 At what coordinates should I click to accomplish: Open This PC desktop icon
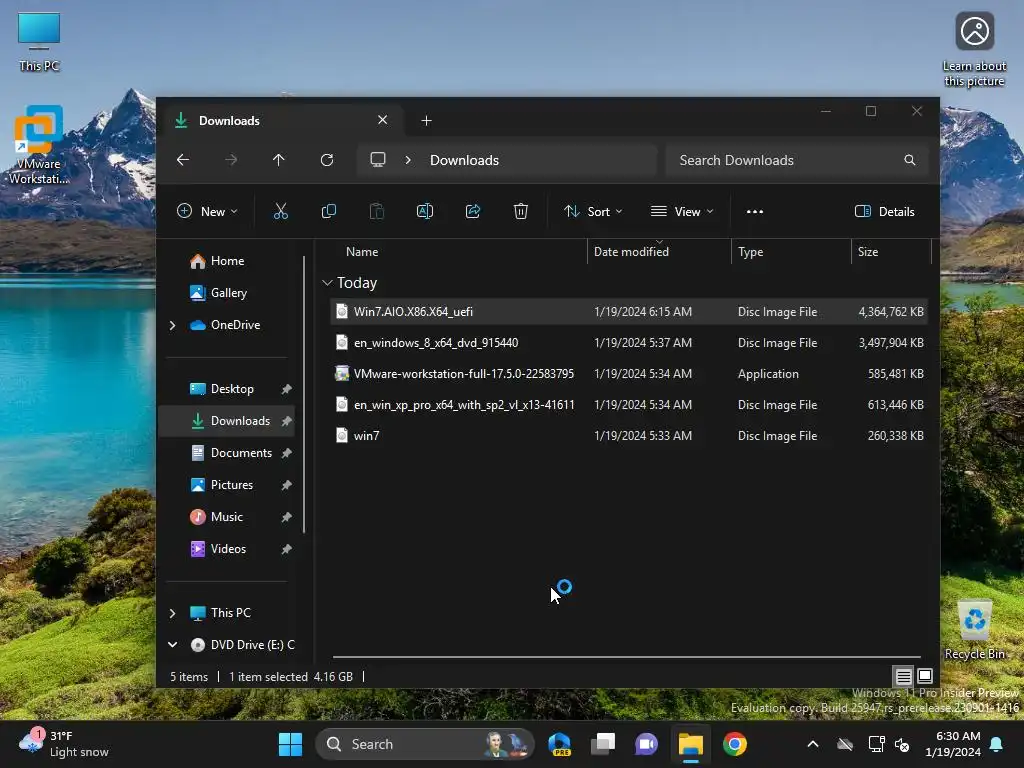[x=39, y=41]
